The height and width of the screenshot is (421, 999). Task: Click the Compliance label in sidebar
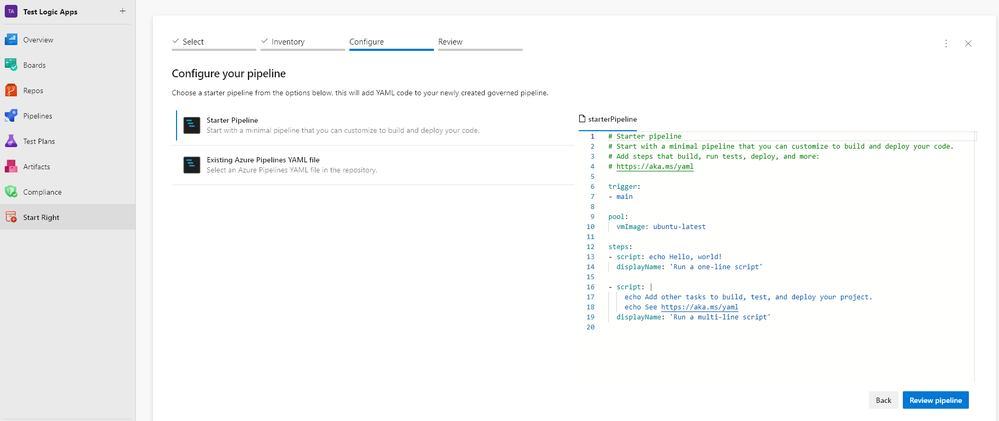click(41, 192)
